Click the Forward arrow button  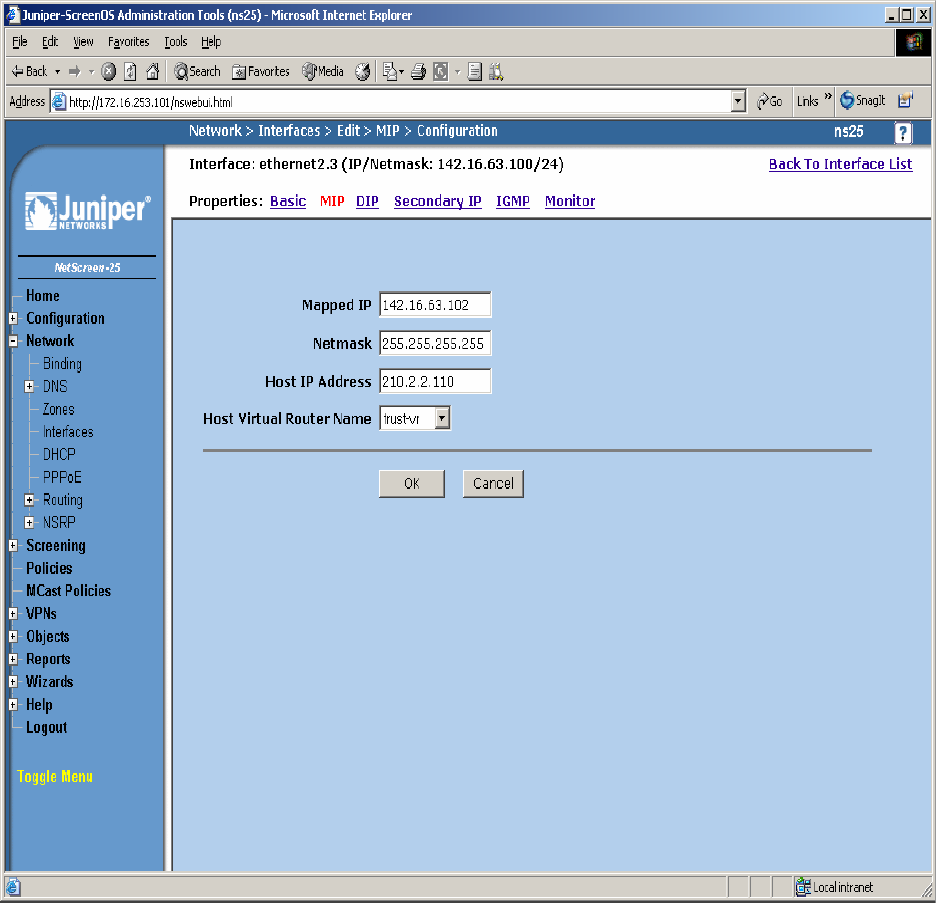click(x=75, y=72)
